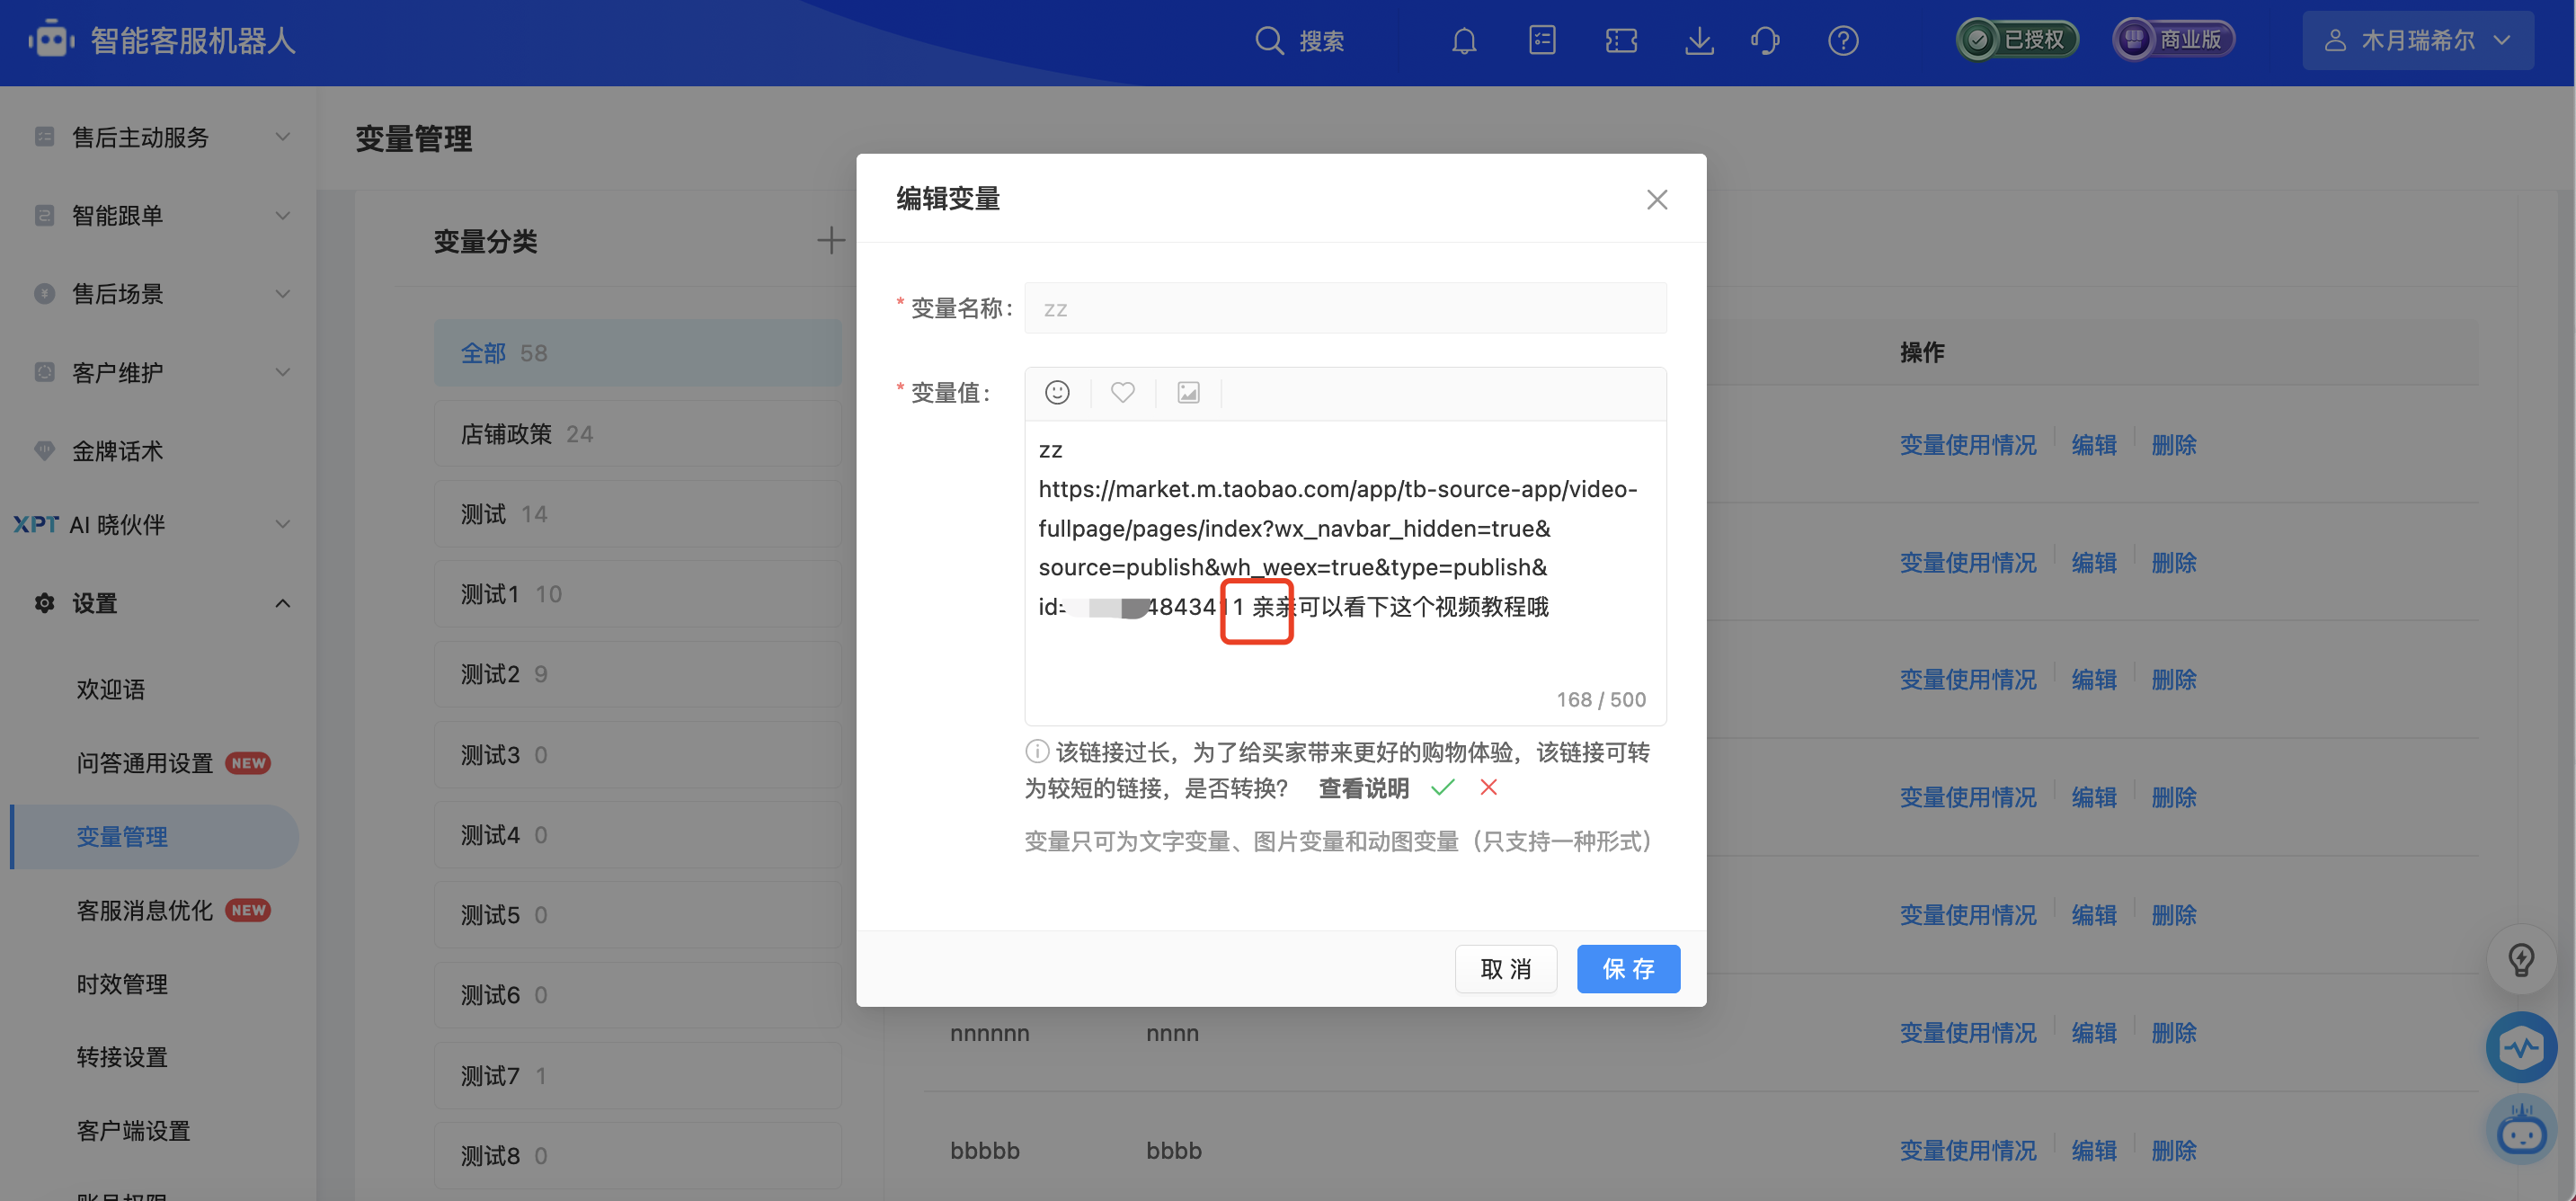
Task: Click 变量使用情况 in the bbbbb row
Action: 1968,1151
